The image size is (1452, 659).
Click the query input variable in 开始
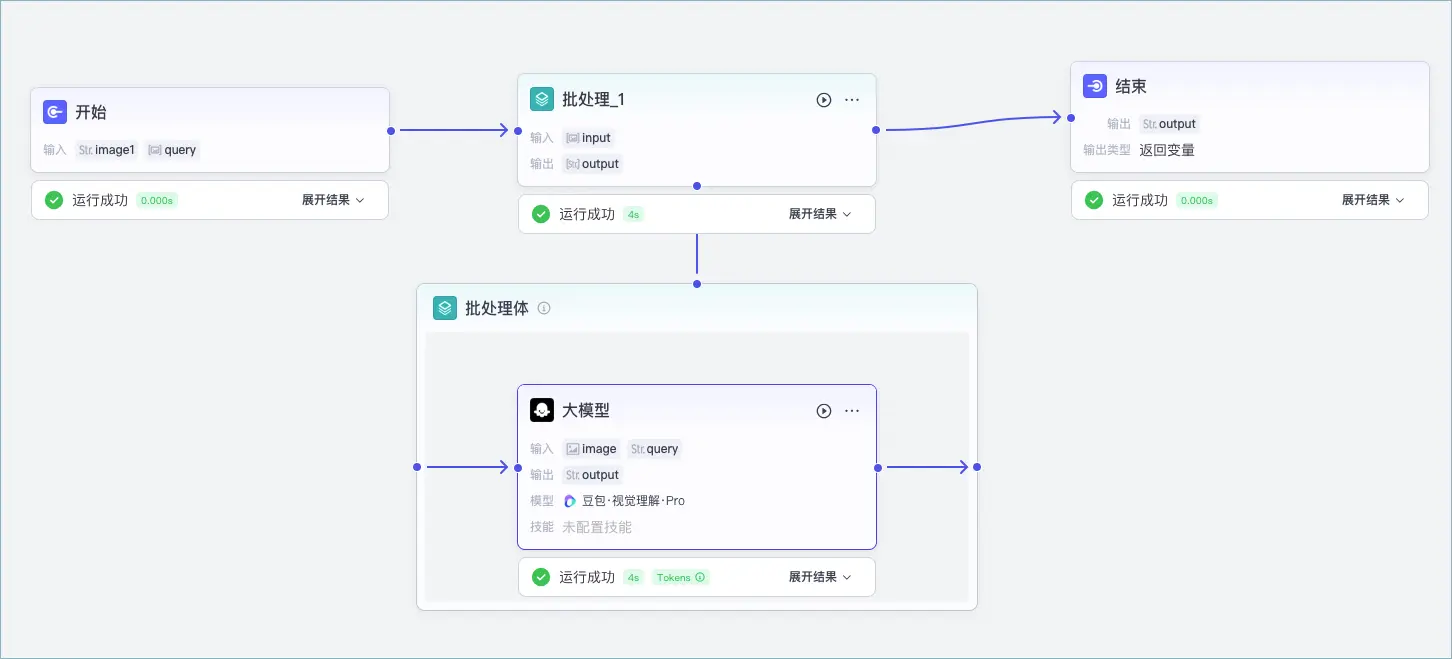click(x=172, y=150)
